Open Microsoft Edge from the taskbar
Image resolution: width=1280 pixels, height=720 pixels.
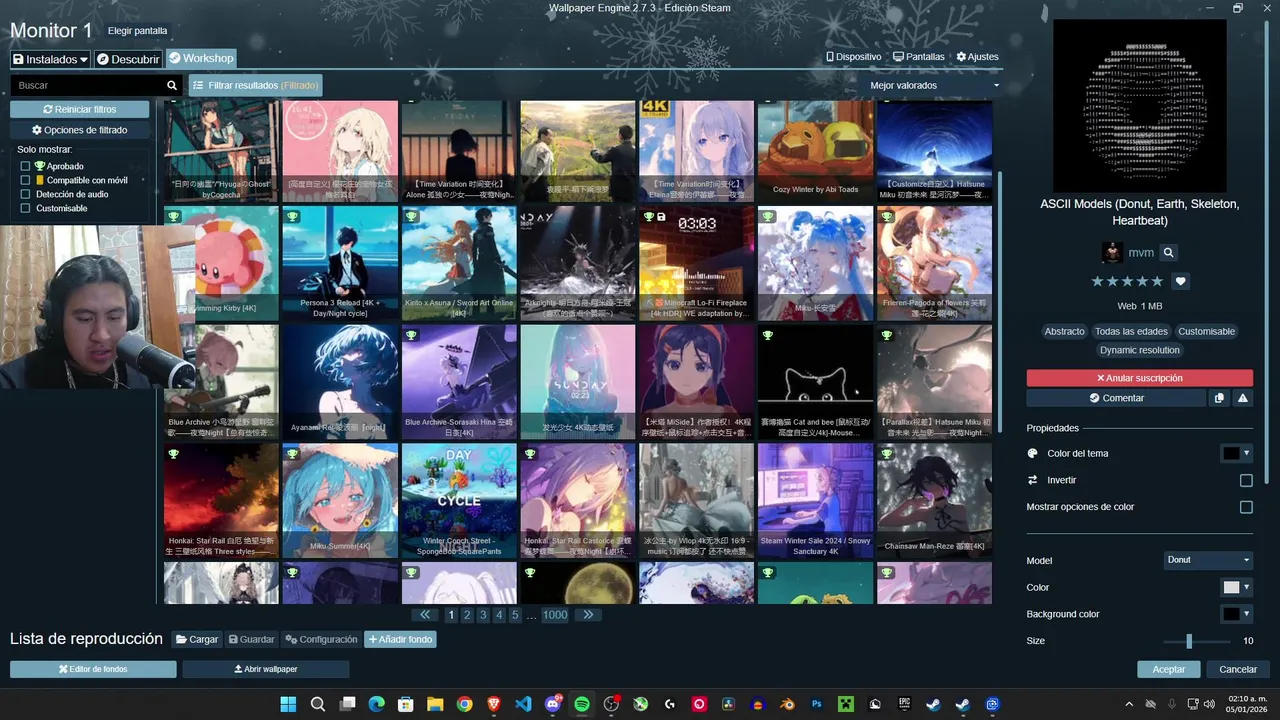click(377, 704)
